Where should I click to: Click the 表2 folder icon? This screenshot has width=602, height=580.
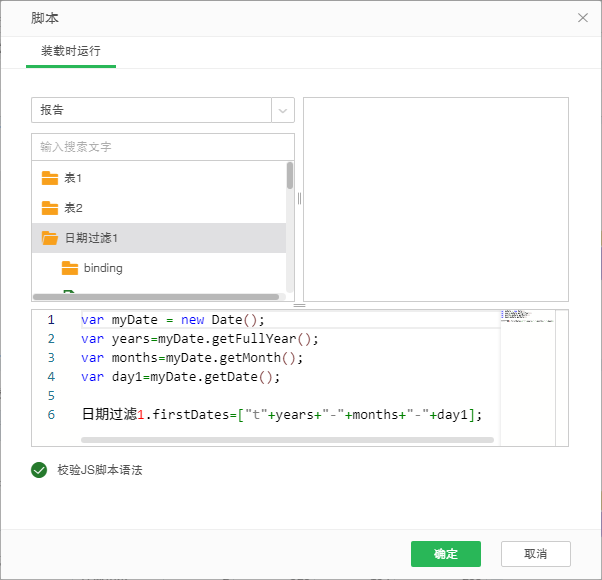point(50,208)
